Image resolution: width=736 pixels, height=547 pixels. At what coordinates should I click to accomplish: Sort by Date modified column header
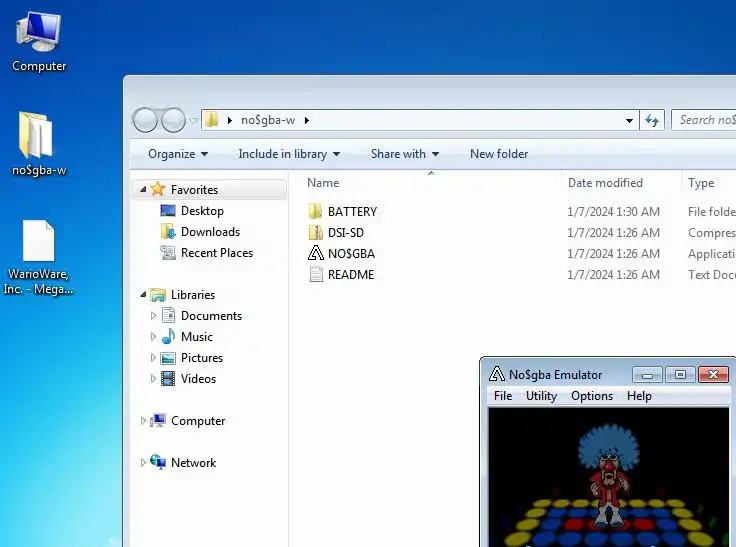click(x=605, y=183)
